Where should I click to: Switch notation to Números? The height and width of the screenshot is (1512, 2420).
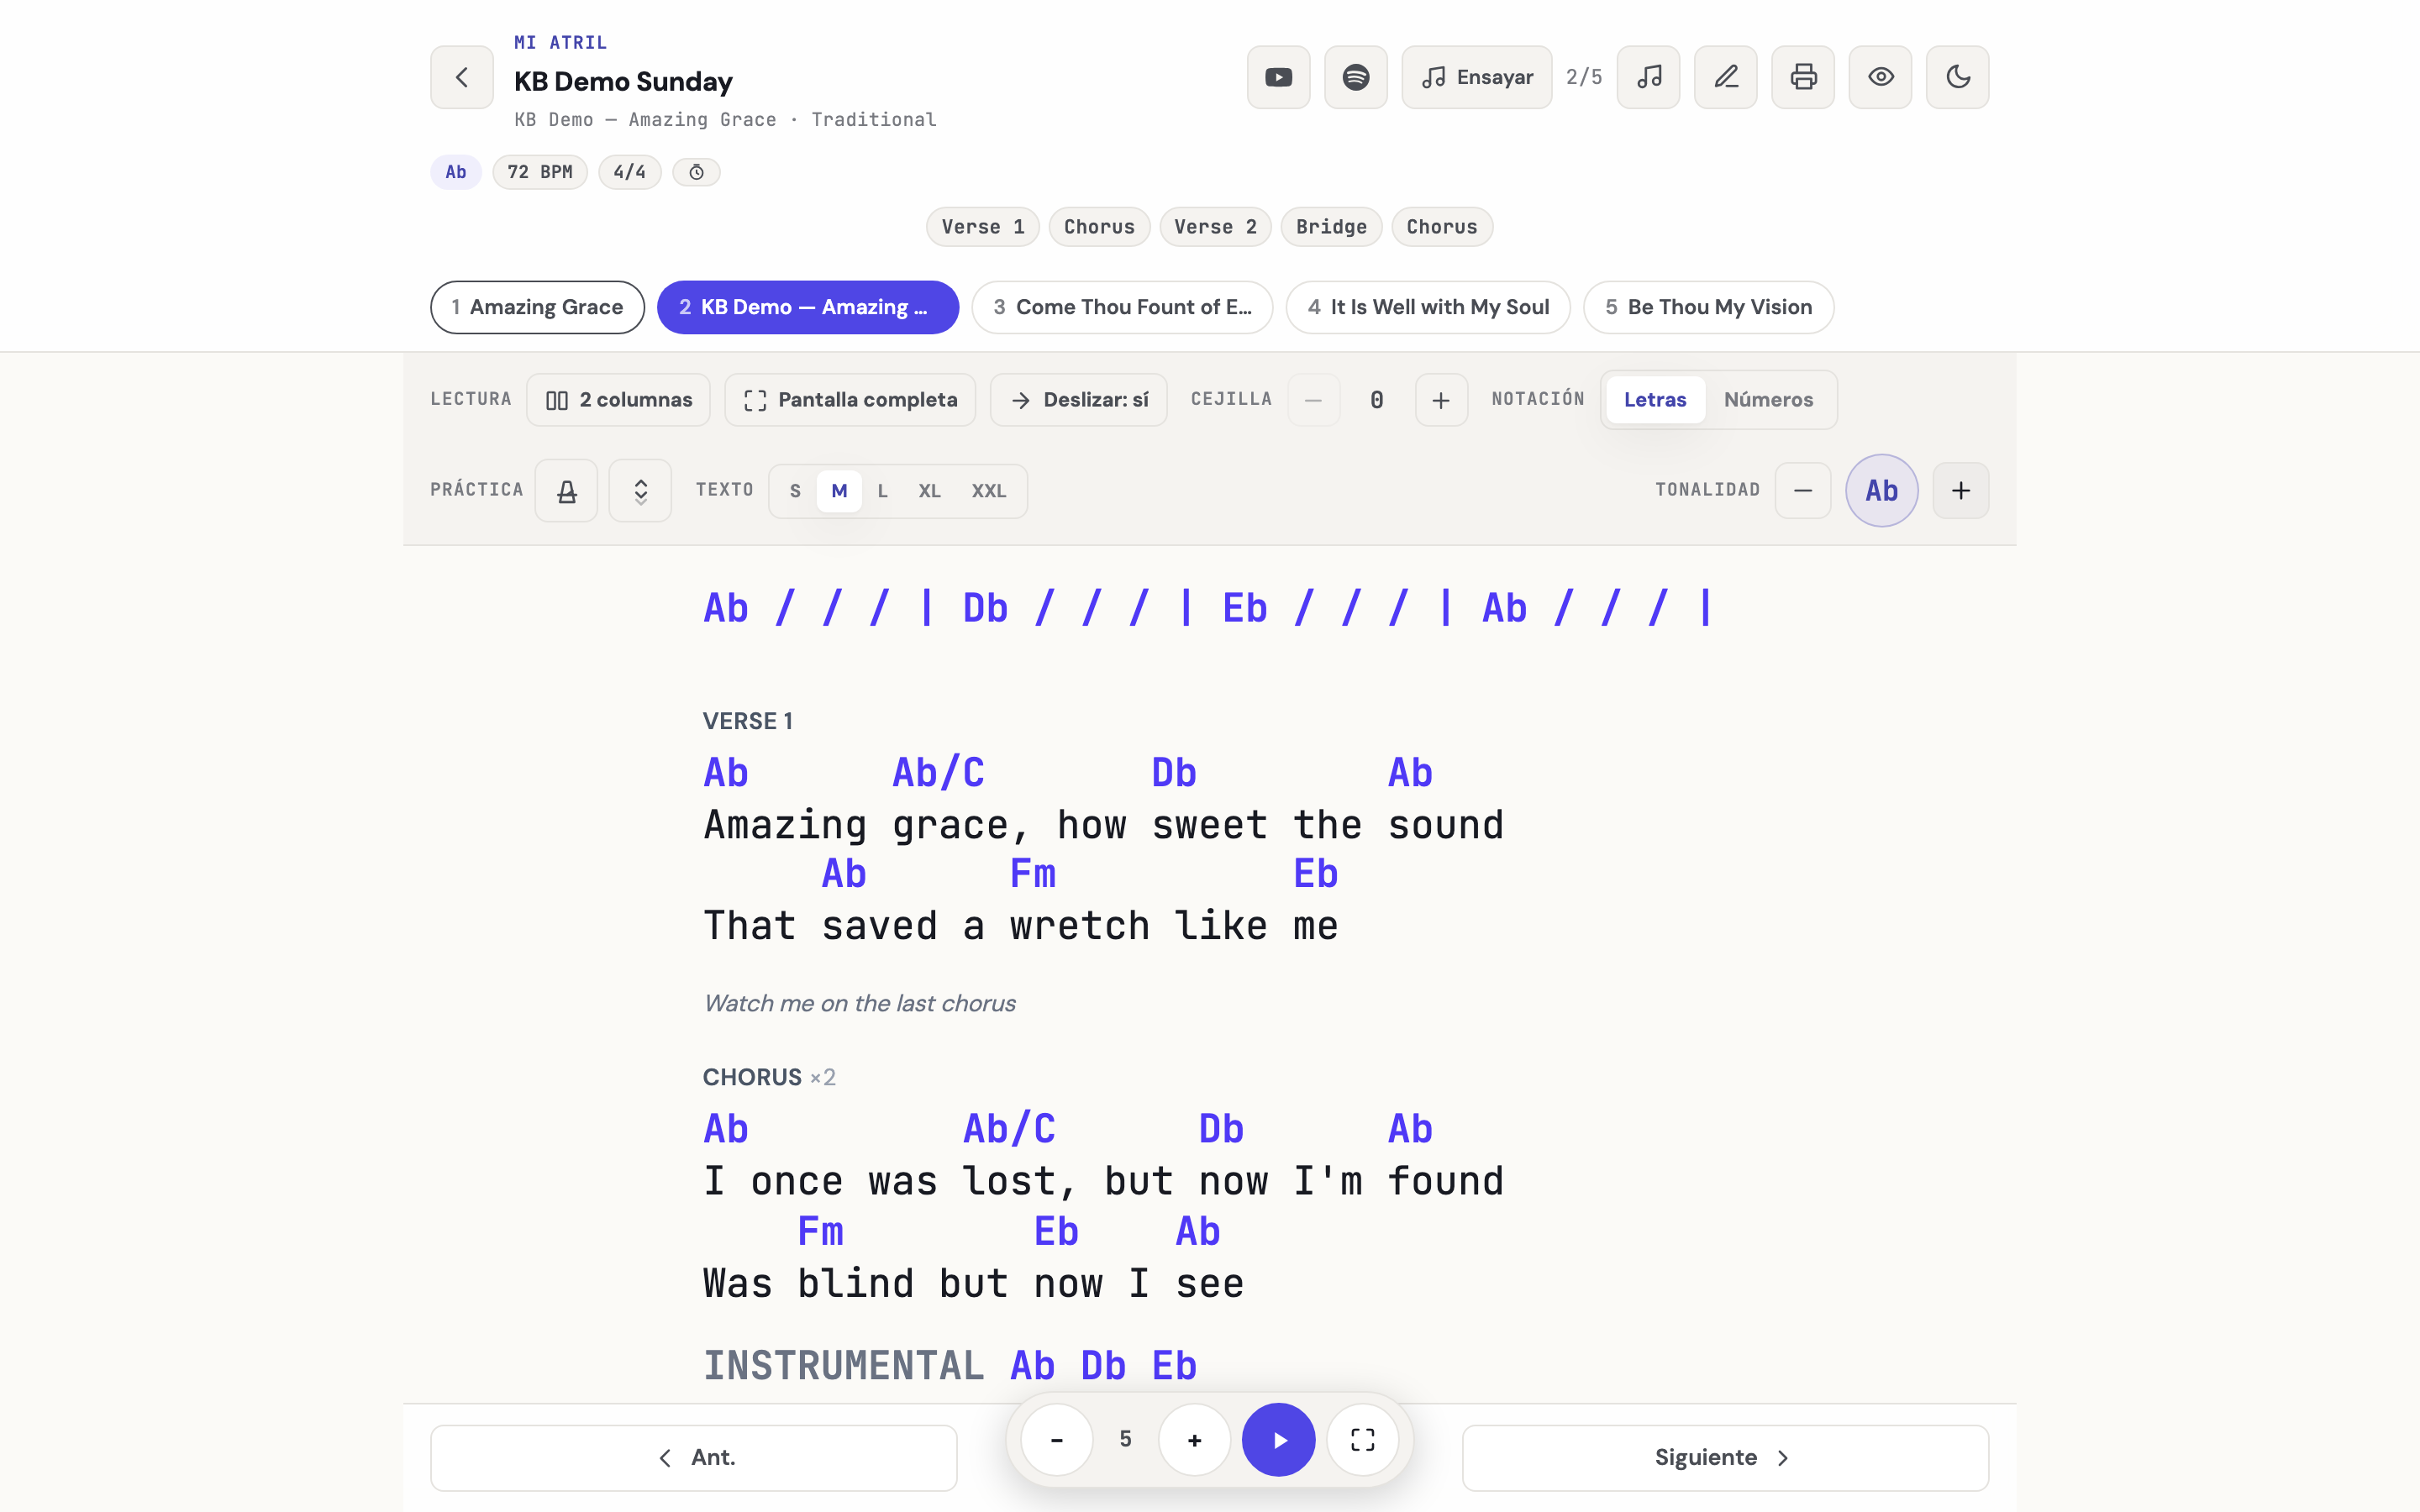point(1768,400)
